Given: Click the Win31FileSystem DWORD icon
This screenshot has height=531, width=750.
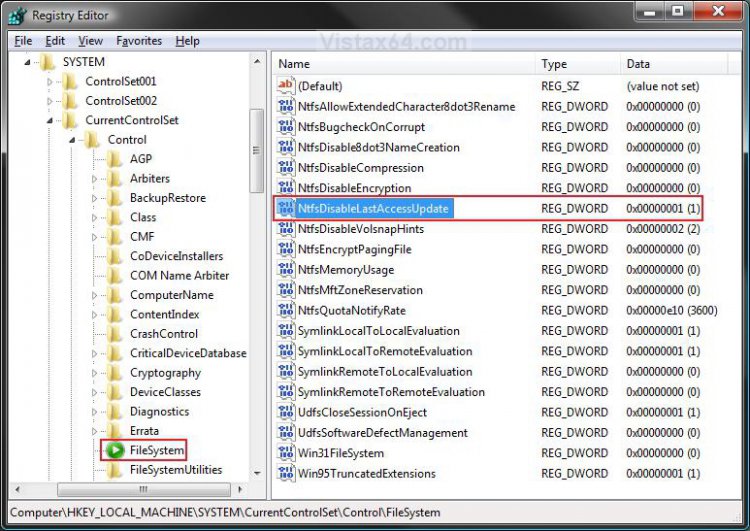Looking at the screenshot, I should click(x=285, y=453).
